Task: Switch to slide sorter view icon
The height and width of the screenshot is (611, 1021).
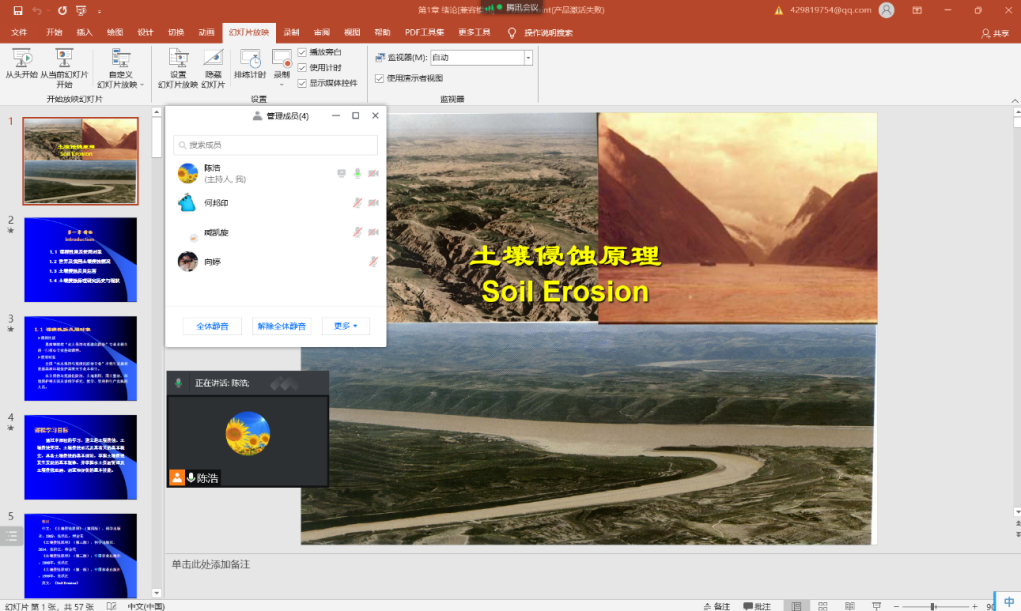Action: (x=821, y=606)
